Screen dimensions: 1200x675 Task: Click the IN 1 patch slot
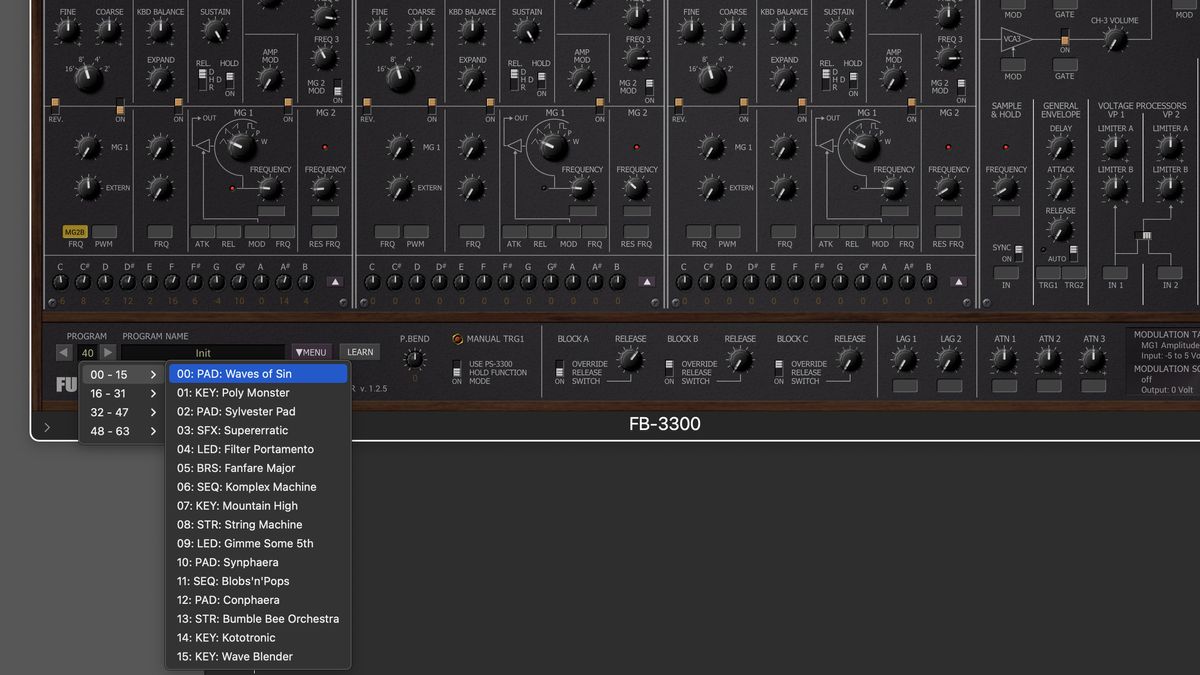1115,272
